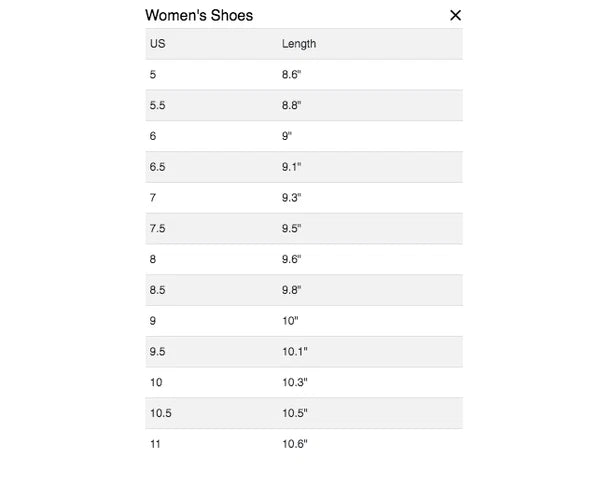The image size is (600, 486).
Task: Click the Length column header
Action: [x=299, y=44]
